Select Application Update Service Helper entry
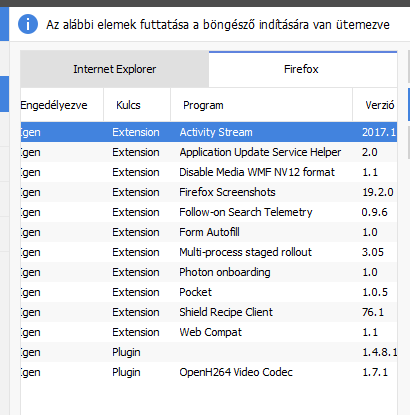This screenshot has height=415, width=410. tap(209, 152)
